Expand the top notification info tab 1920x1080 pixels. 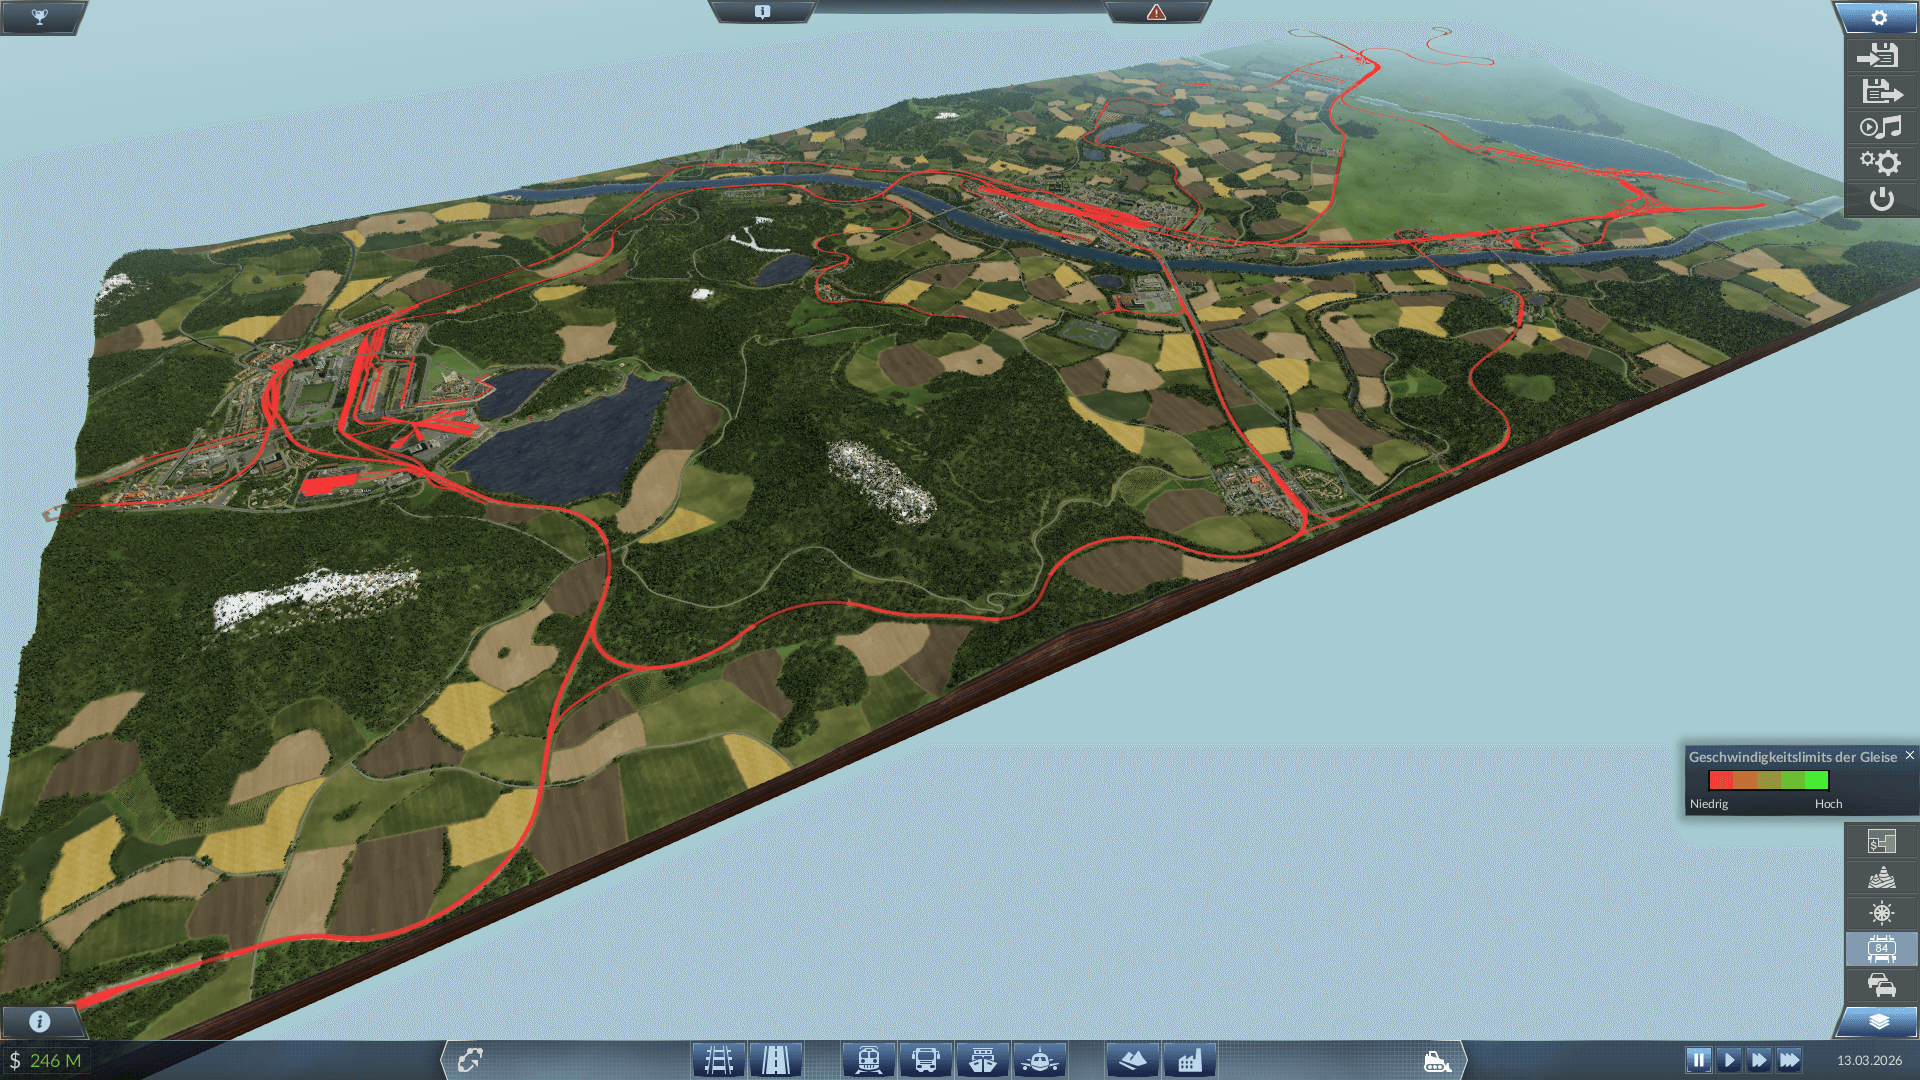coord(762,12)
